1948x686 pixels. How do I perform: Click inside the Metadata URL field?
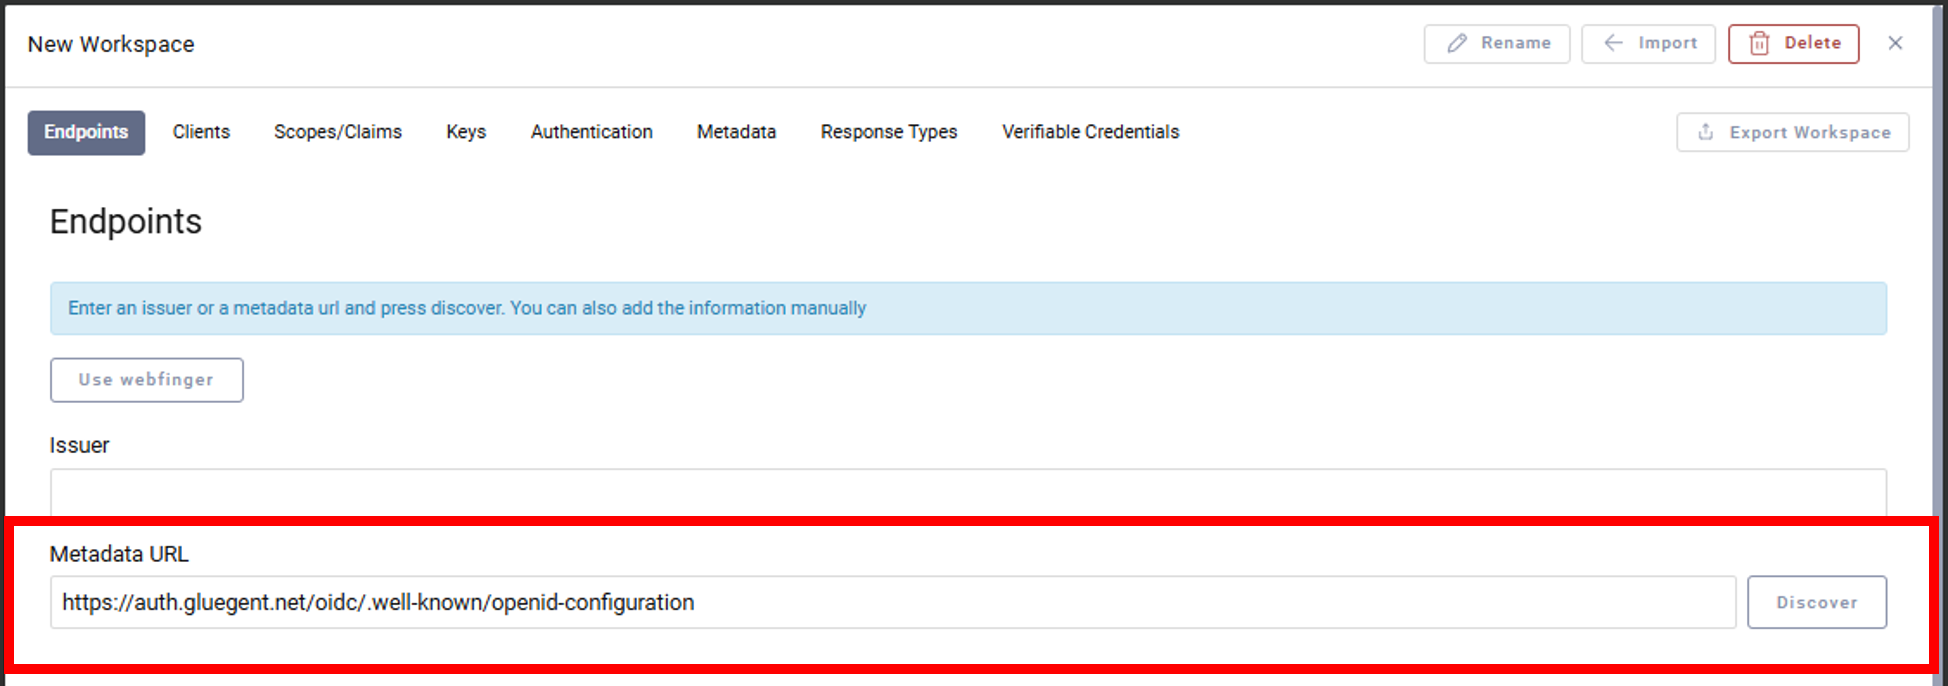pyautogui.click(x=892, y=602)
